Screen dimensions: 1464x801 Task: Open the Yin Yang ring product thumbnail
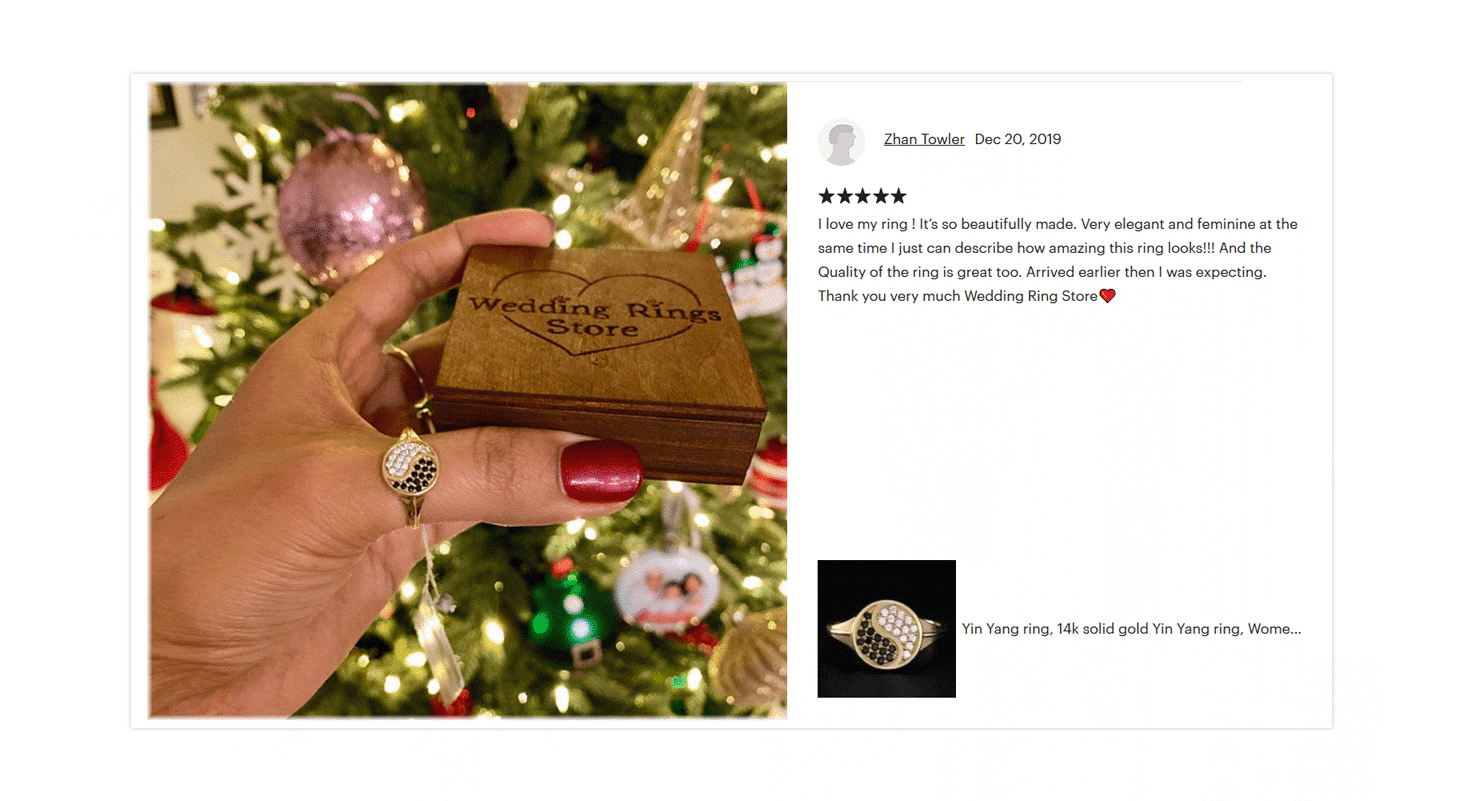pyautogui.click(x=887, y=629)
